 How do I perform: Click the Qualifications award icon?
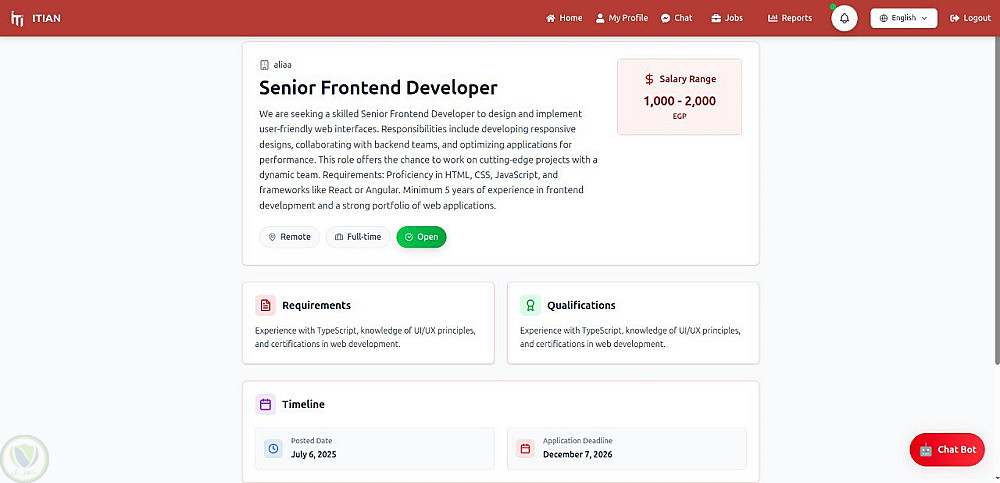pos(530,305)
